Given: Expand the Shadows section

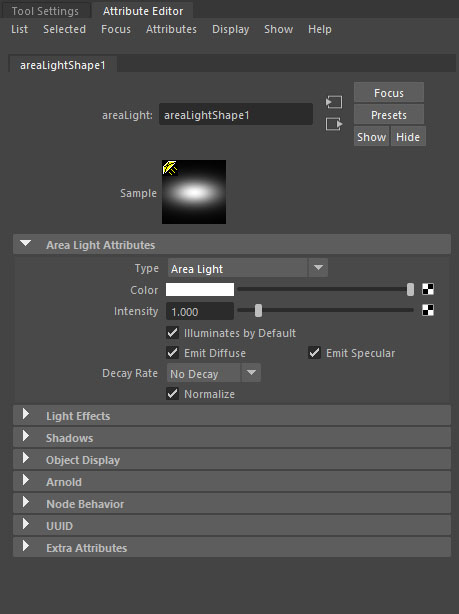Looking at the screenshot, I should point(232,438).
